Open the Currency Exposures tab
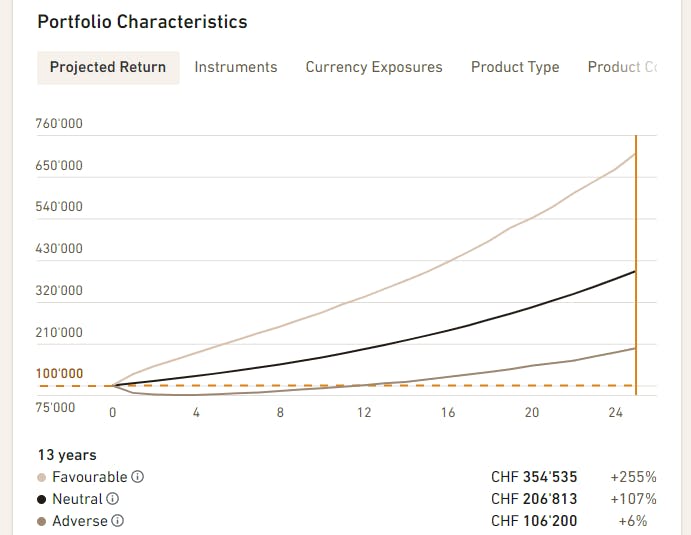The height and width of the screenshot is (535, 691). pyautogui.click(x=374, y=67)
